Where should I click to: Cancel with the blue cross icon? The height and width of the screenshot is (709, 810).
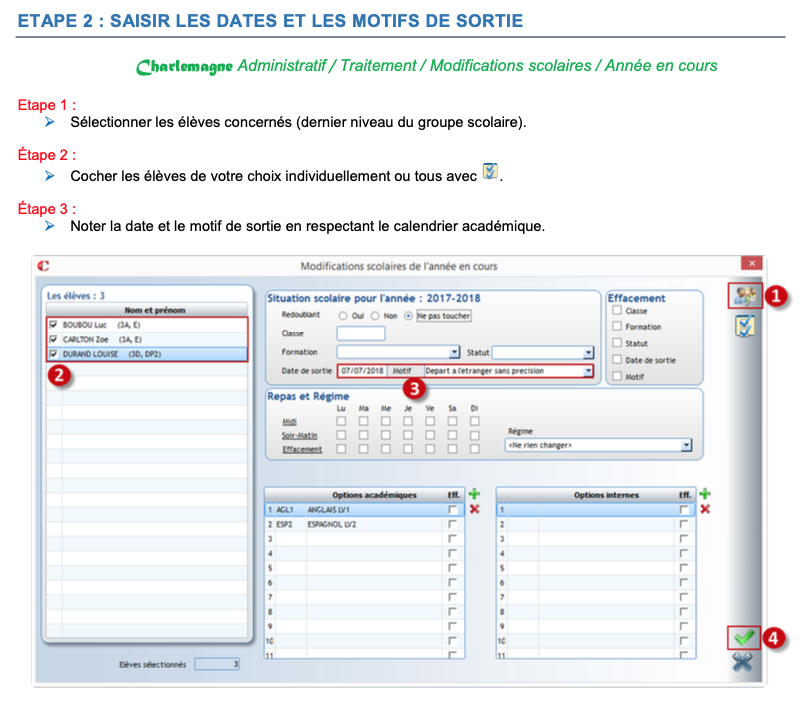tap(742, 661)
